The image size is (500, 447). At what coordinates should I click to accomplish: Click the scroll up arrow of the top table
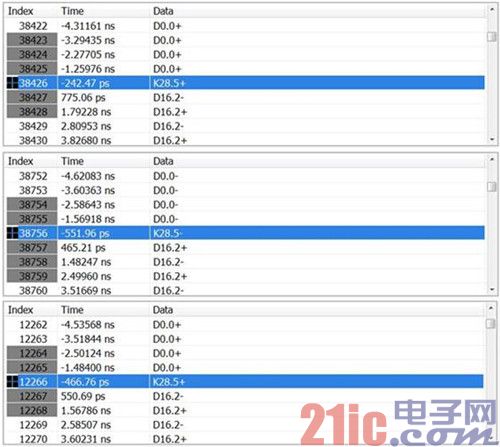pos(492,10)
